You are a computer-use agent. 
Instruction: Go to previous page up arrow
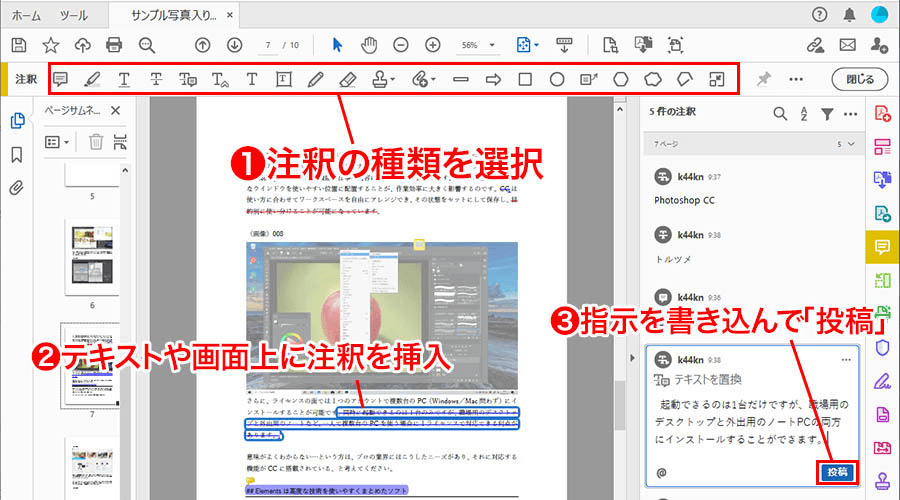tap(202, 45)
